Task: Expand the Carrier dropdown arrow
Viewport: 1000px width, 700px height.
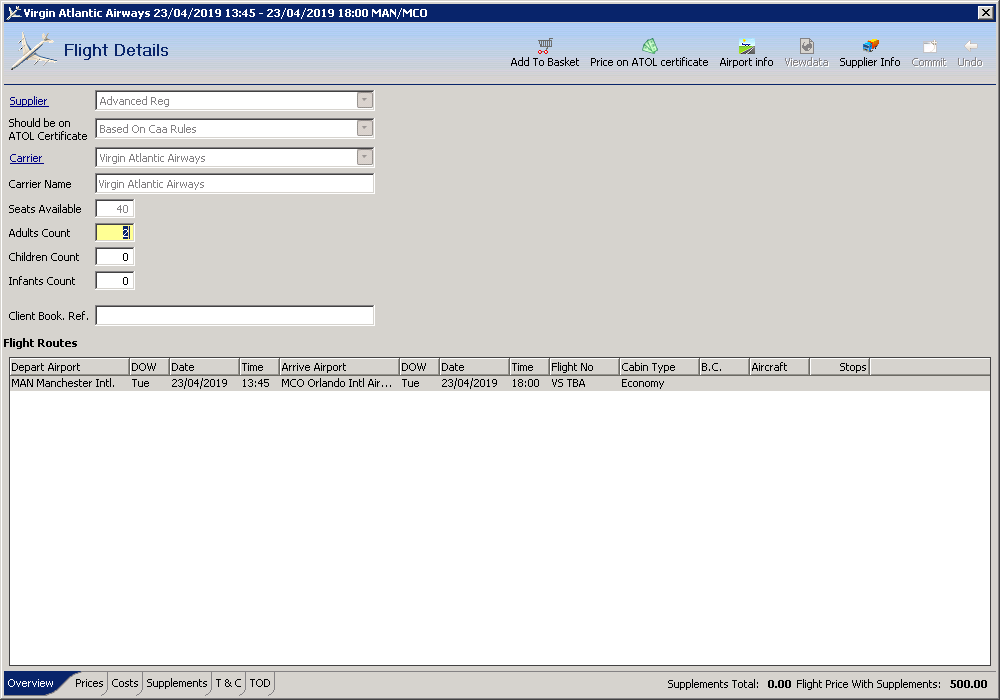Action: pyautogui.click(x=365, y=157)
